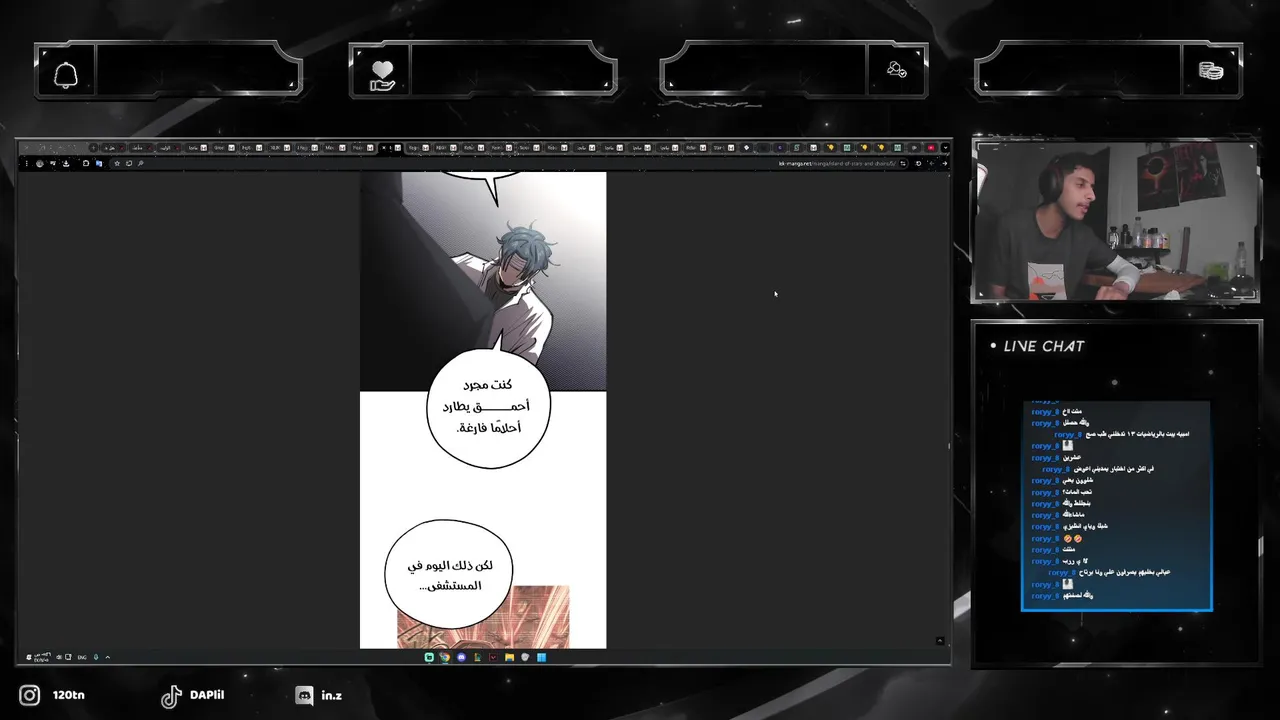Click the notification bell overlay icon
Image resolution: width=1280 pixels, height=720 pixels.
66,75
